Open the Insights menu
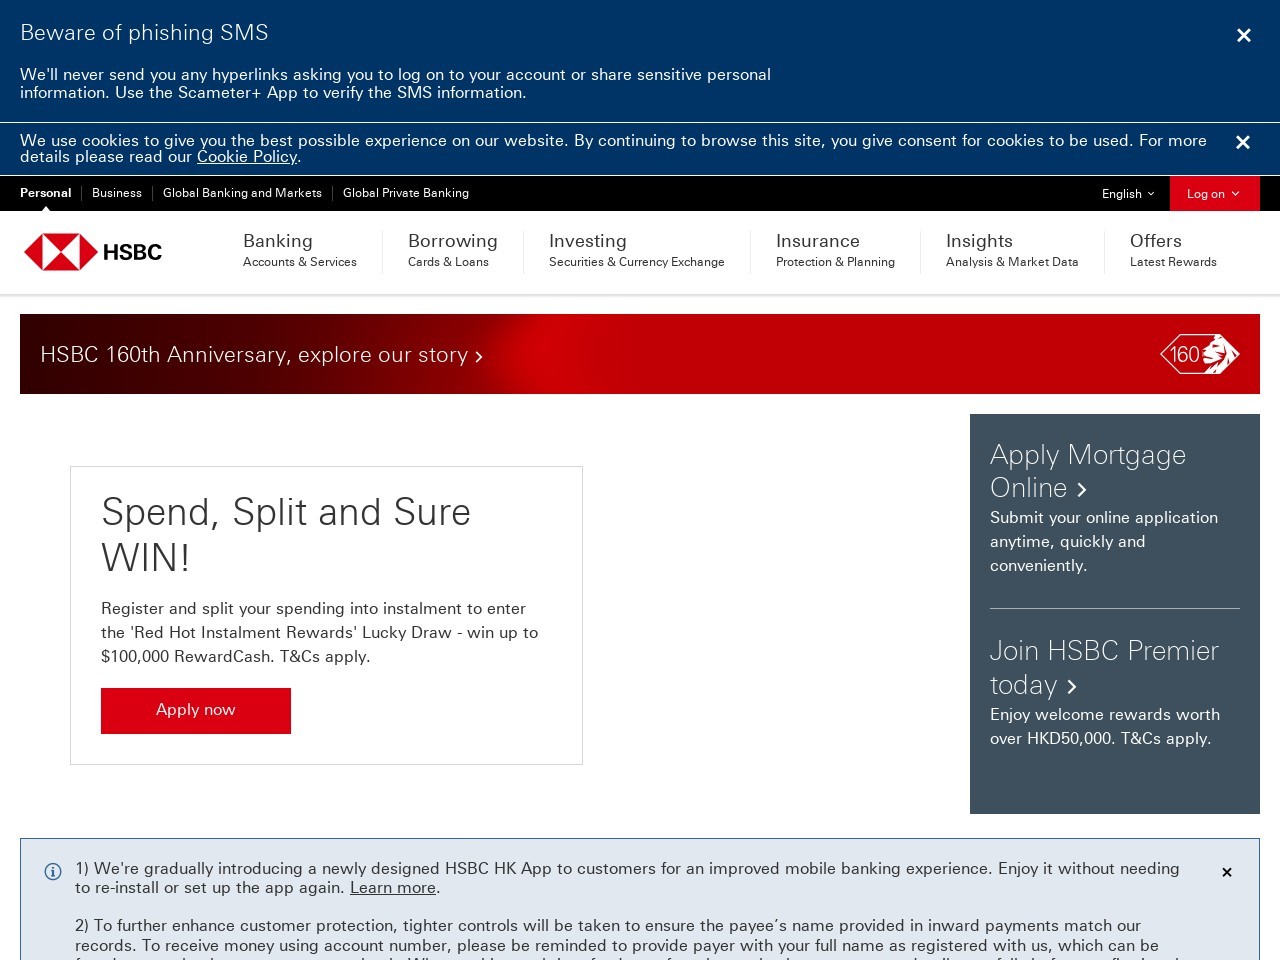This screenshot has height=960, width=1280. point(1012,250)
